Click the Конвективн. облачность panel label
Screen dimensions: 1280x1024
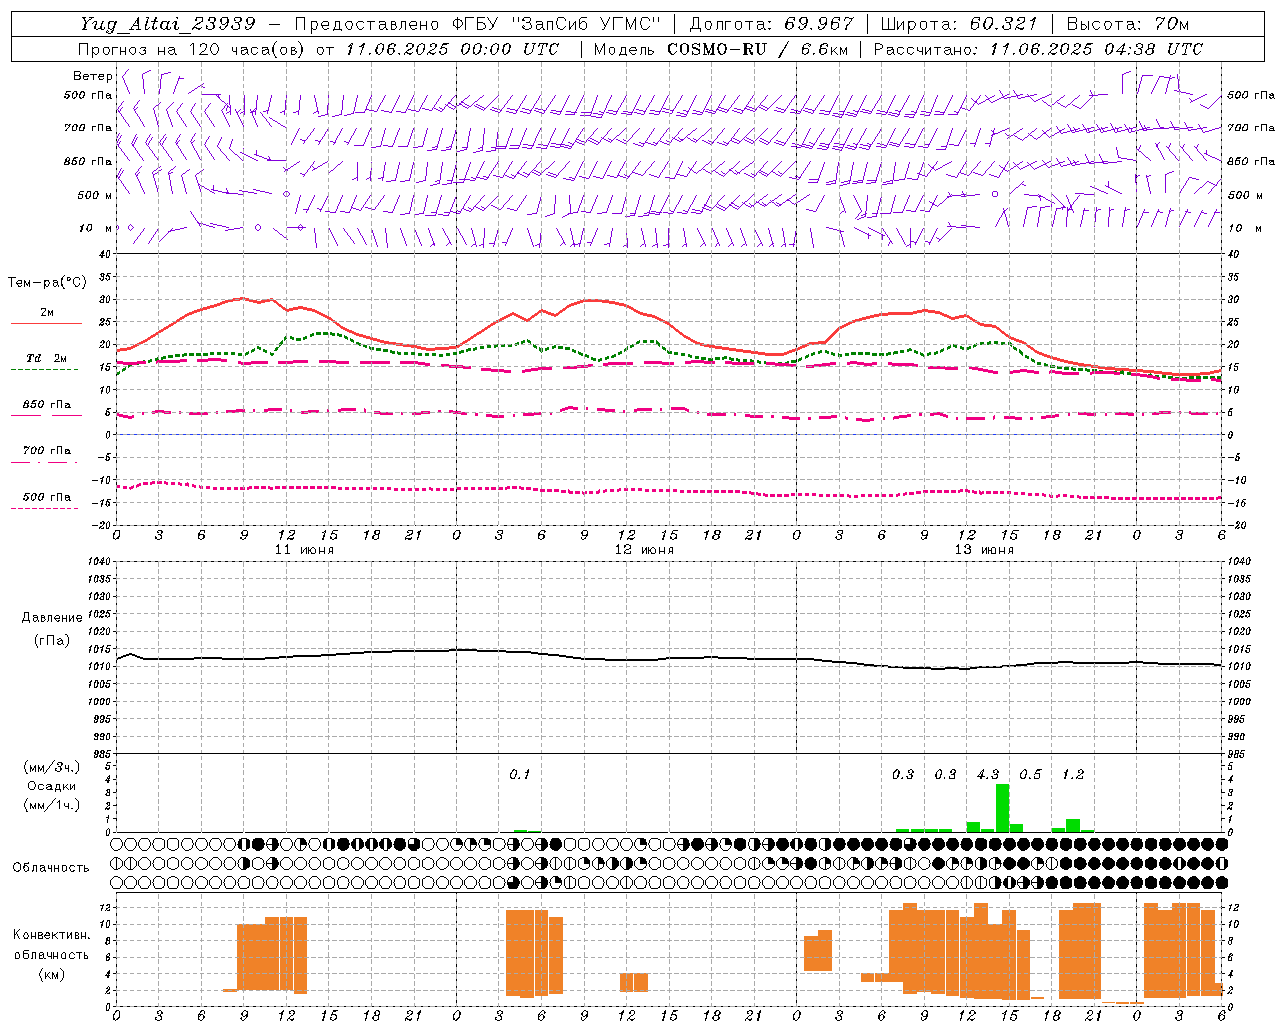coord(51,954)
